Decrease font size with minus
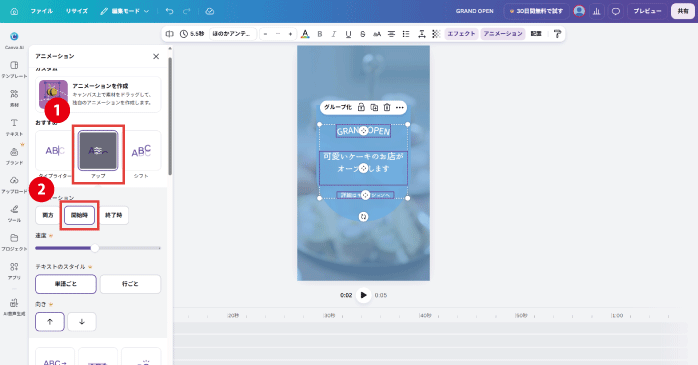This screenshot has height=365, width=698. tap(266, 34)
